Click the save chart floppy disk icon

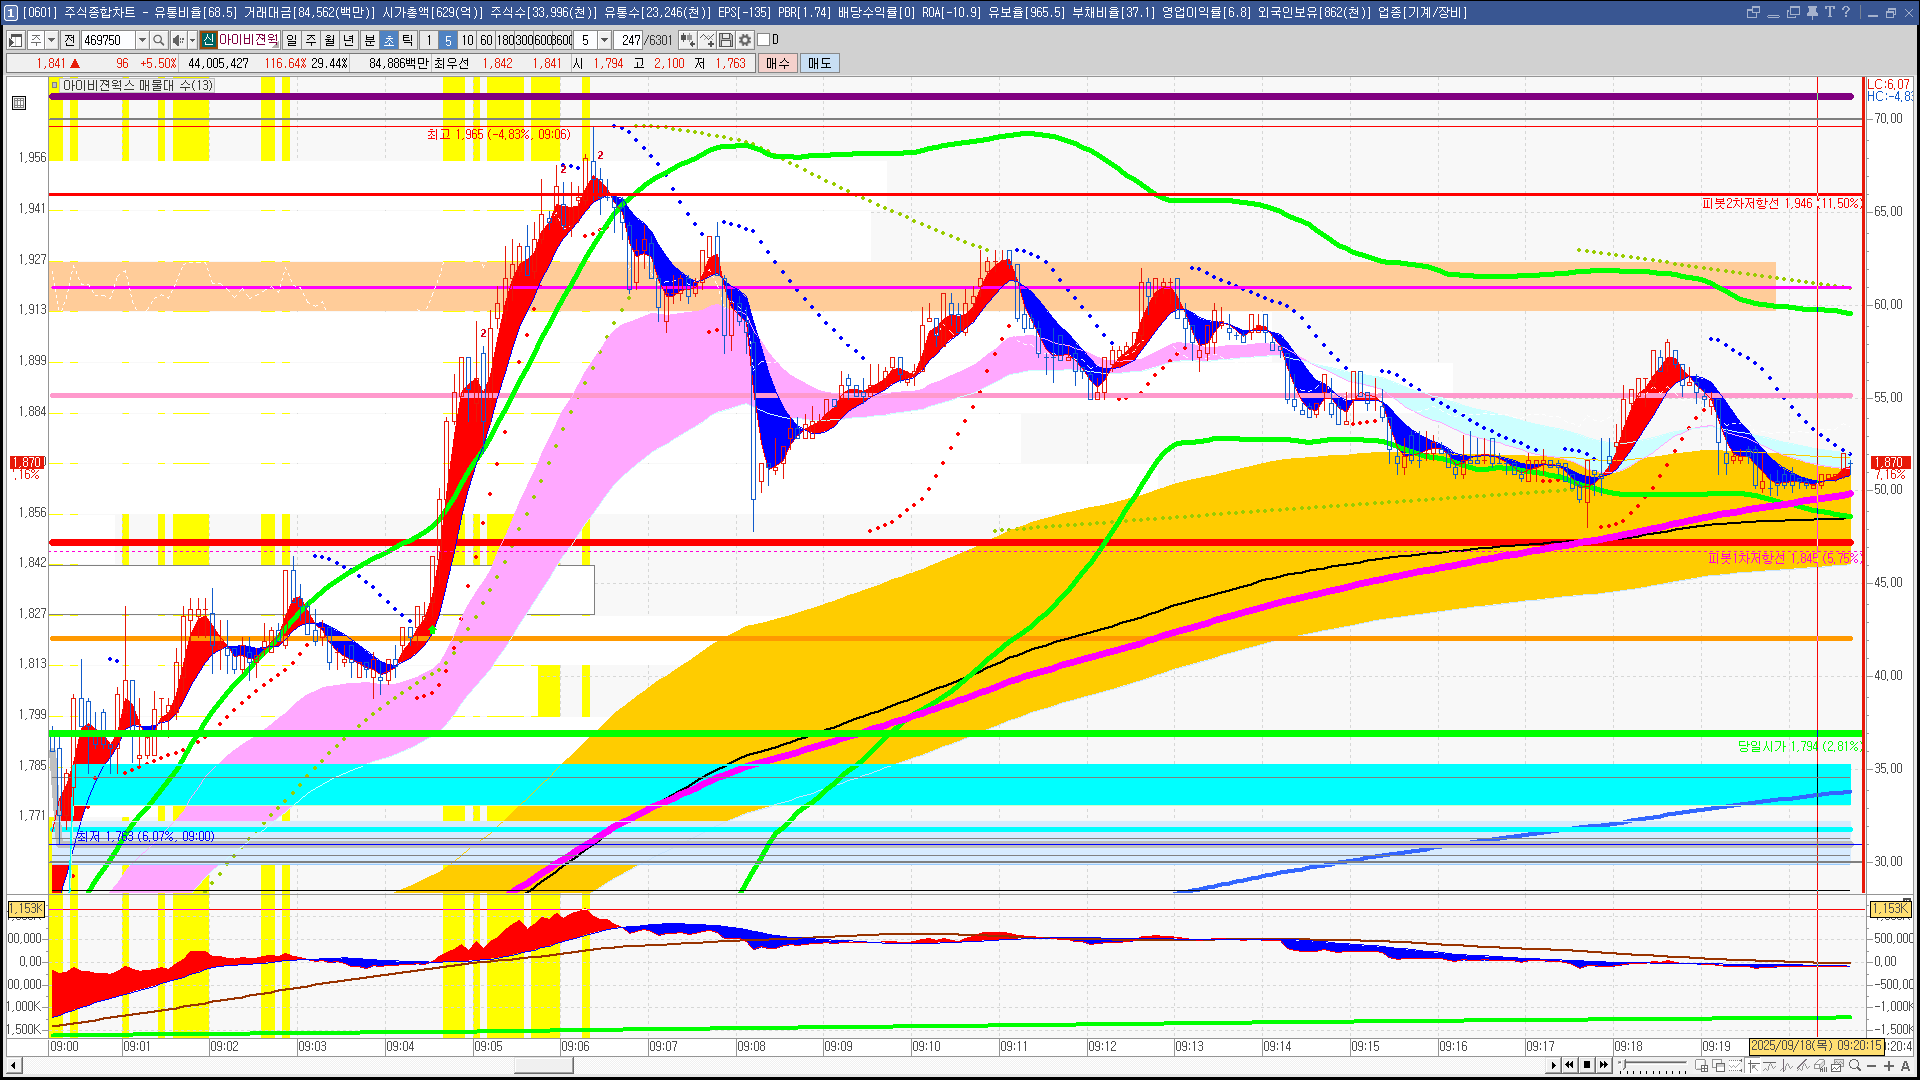coord(726,40)
